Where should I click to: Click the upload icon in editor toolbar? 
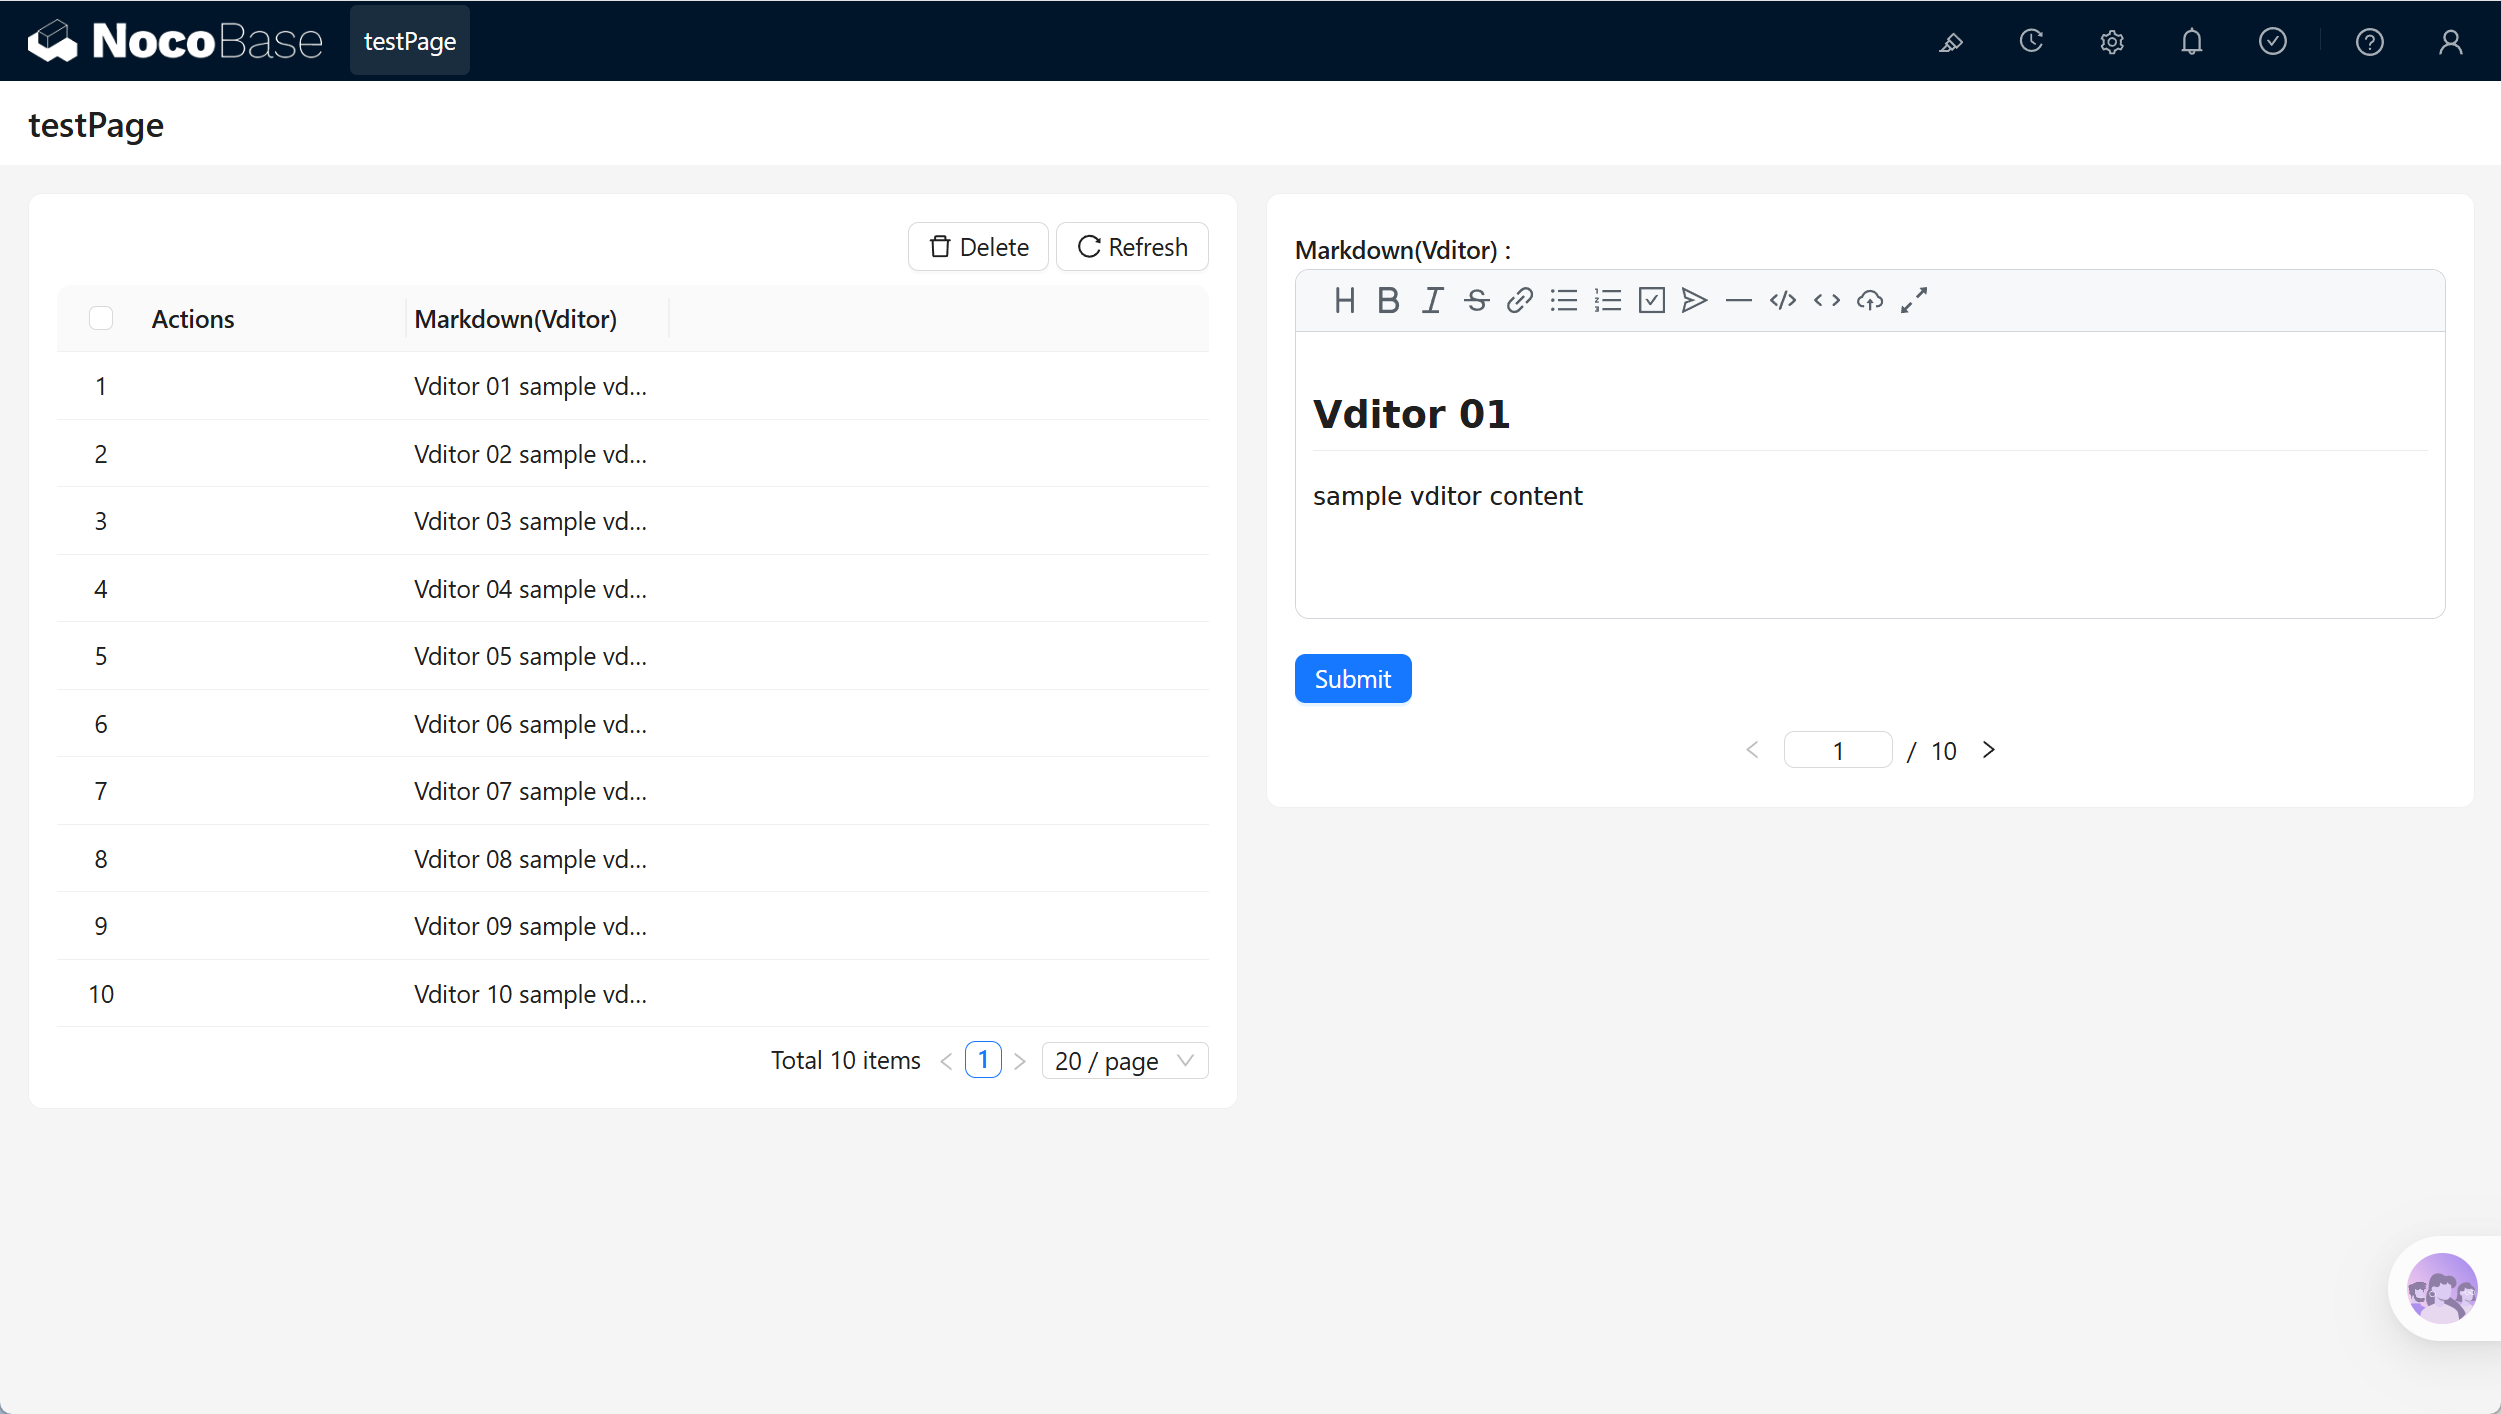(x=1870, y=300)
